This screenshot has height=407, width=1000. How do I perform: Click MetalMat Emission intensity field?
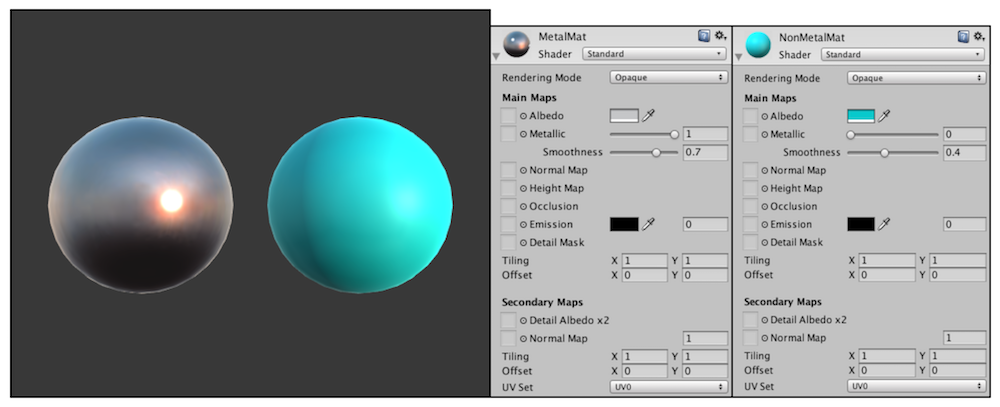tap(705, 225)
